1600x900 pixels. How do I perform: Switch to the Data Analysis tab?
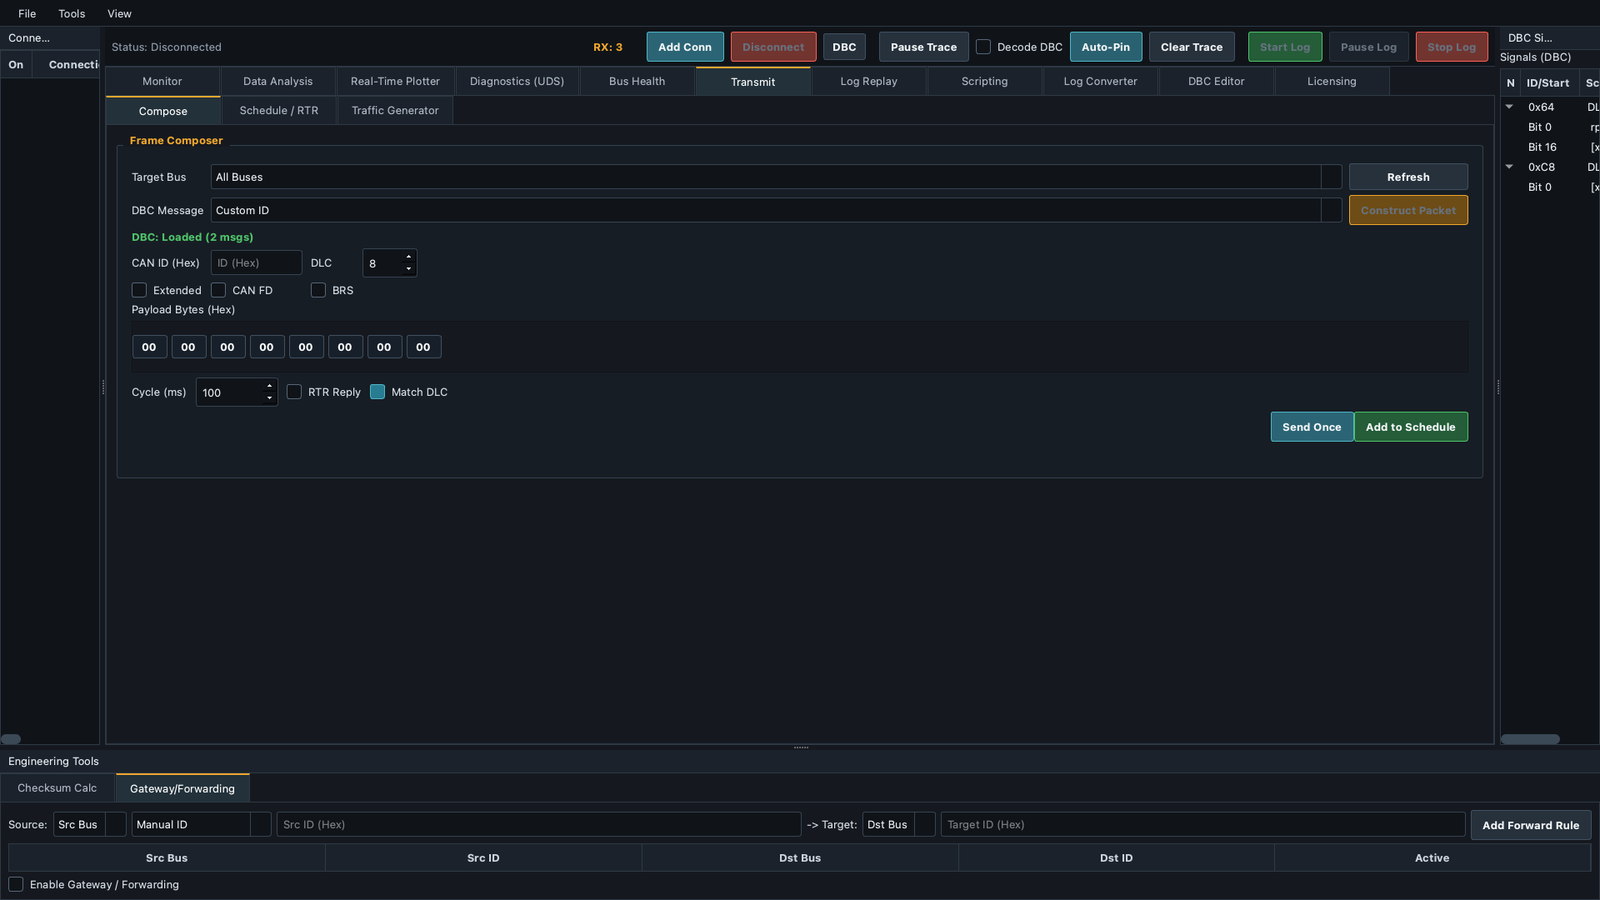[278, 82]
